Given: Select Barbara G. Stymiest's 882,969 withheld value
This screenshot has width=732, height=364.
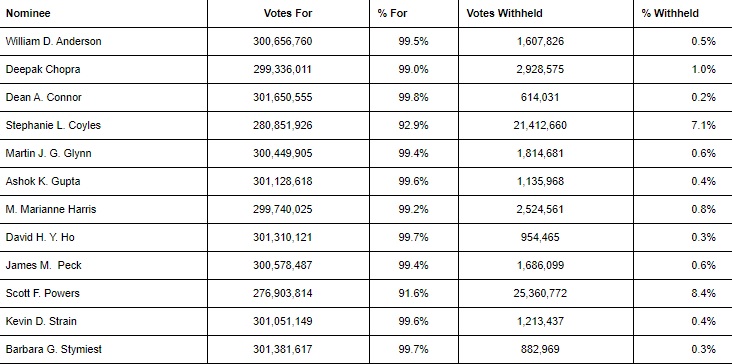Looking at the screenshot, I should (540, 350).
